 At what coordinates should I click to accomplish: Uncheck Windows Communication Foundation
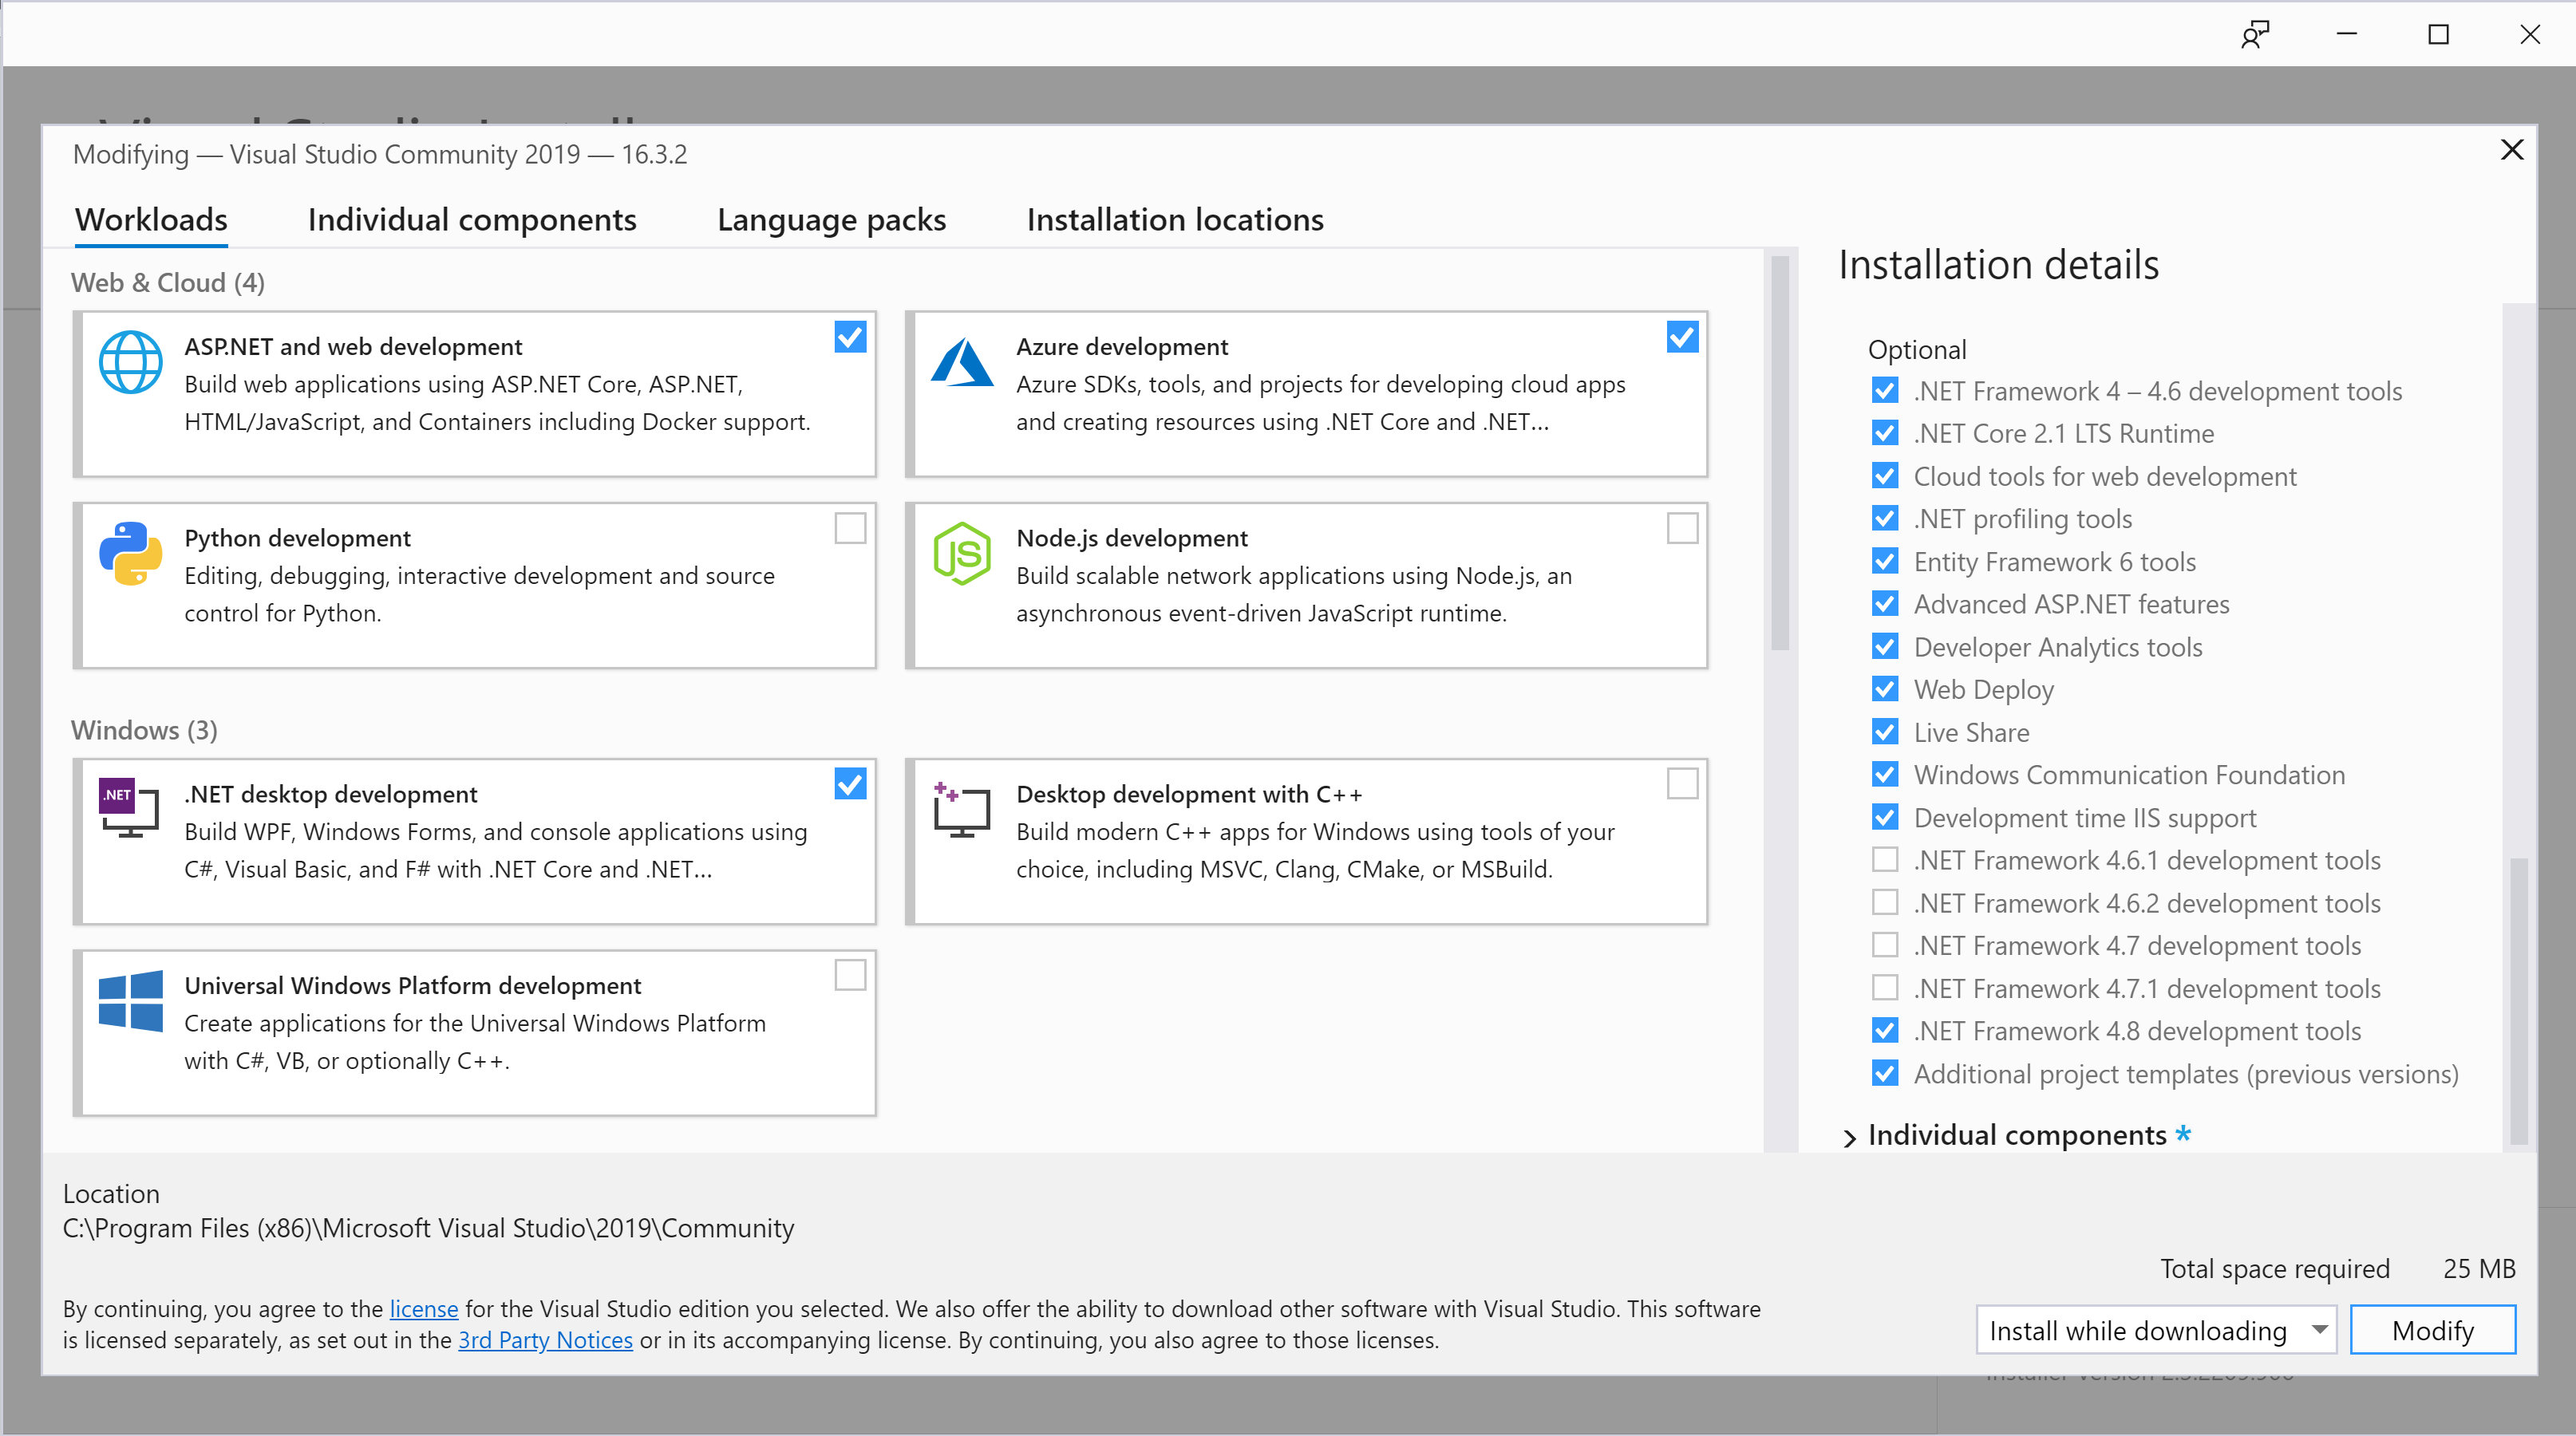[1885, 775]
